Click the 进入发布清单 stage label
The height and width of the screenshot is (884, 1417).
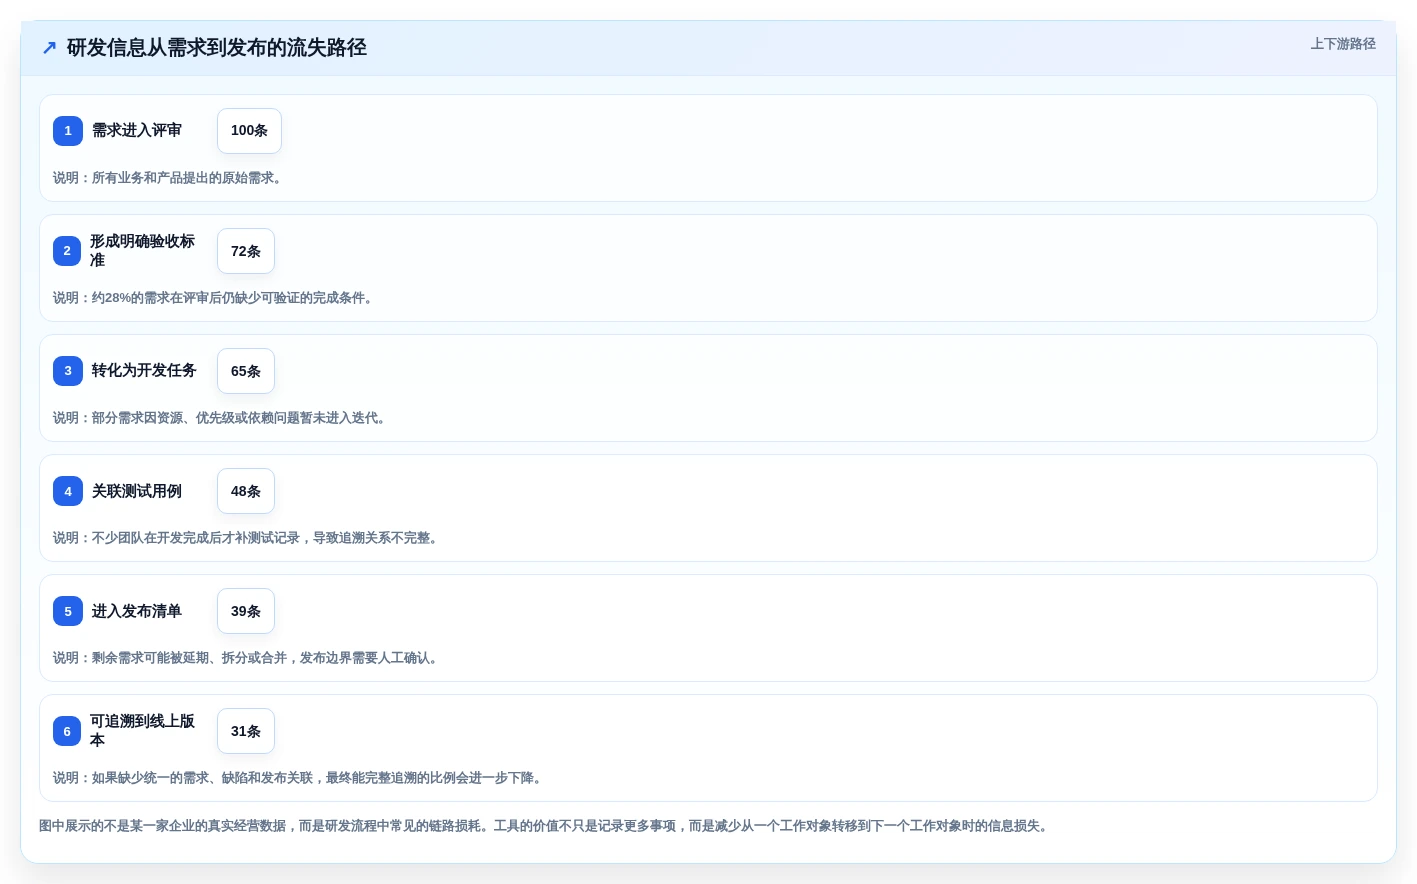point(137,611)
